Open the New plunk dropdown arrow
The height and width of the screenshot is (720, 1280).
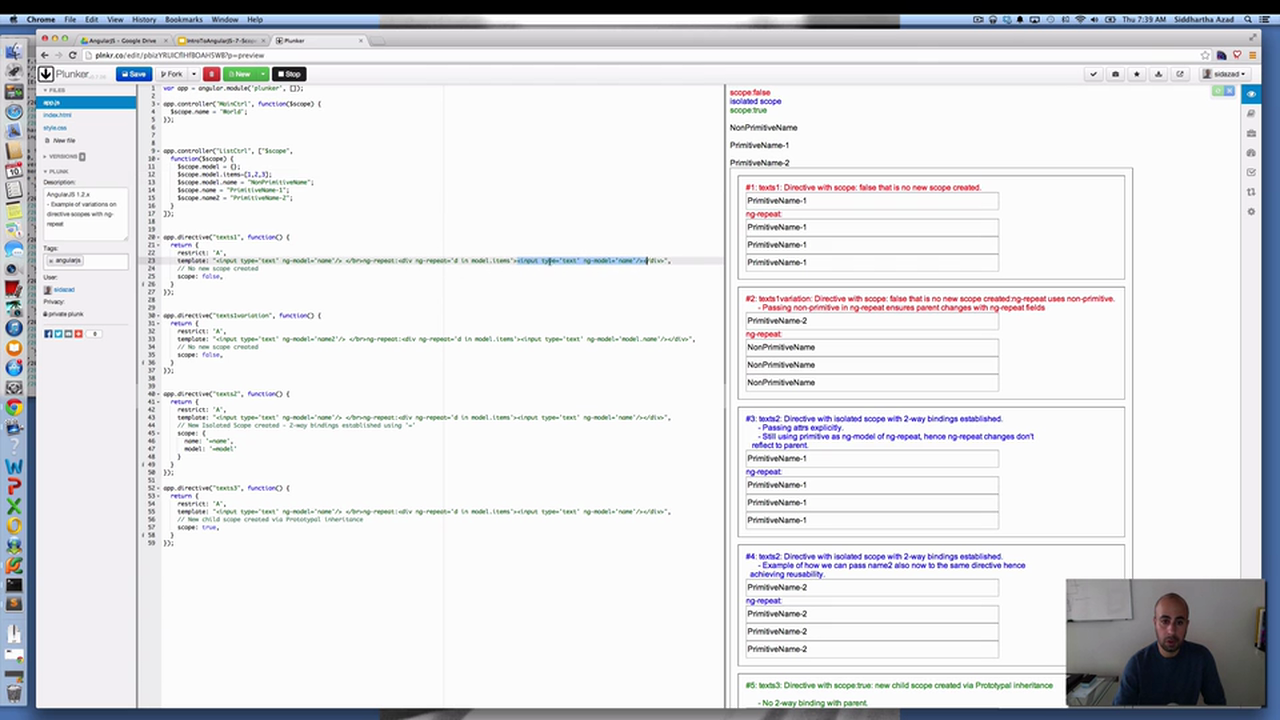[263, 74]
